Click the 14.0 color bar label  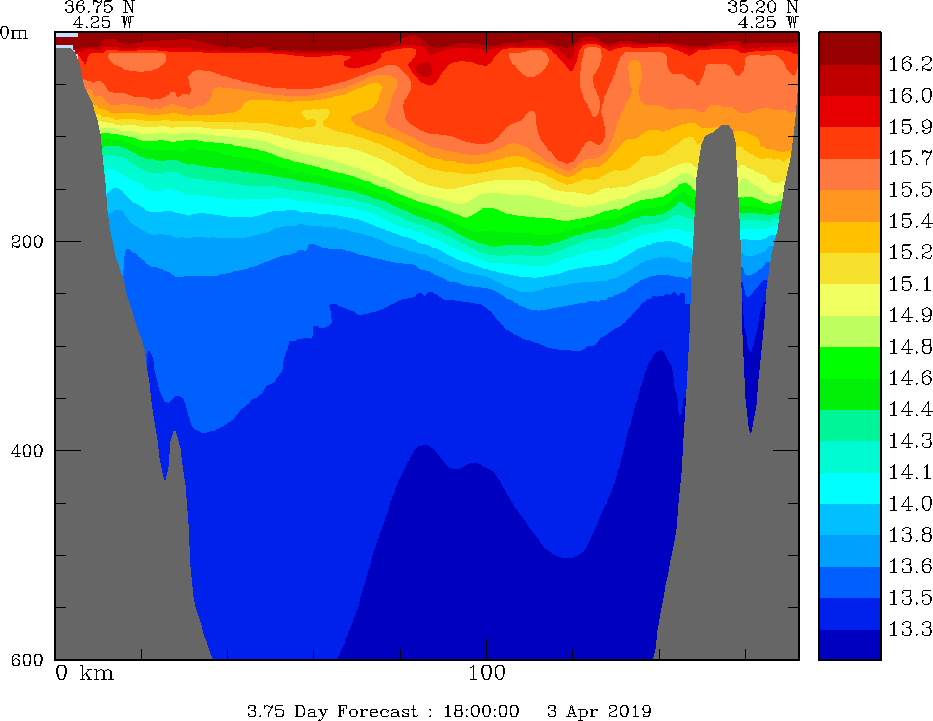910,504
